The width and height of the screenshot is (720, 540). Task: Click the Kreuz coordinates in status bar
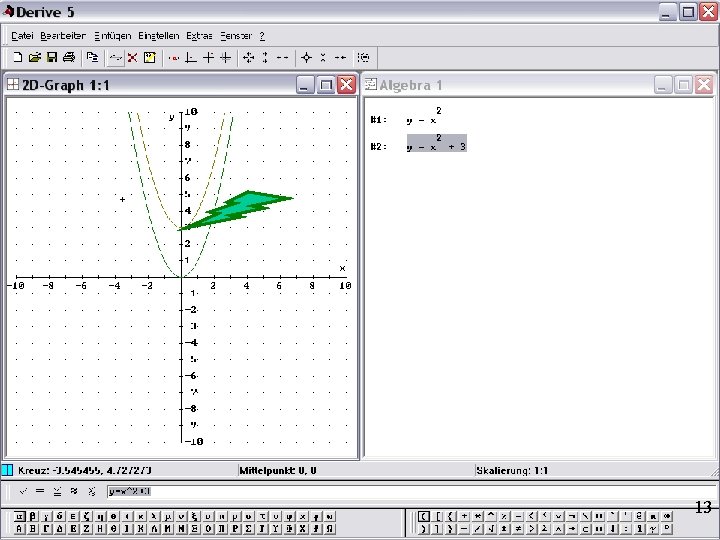click(x=84, y=470)
